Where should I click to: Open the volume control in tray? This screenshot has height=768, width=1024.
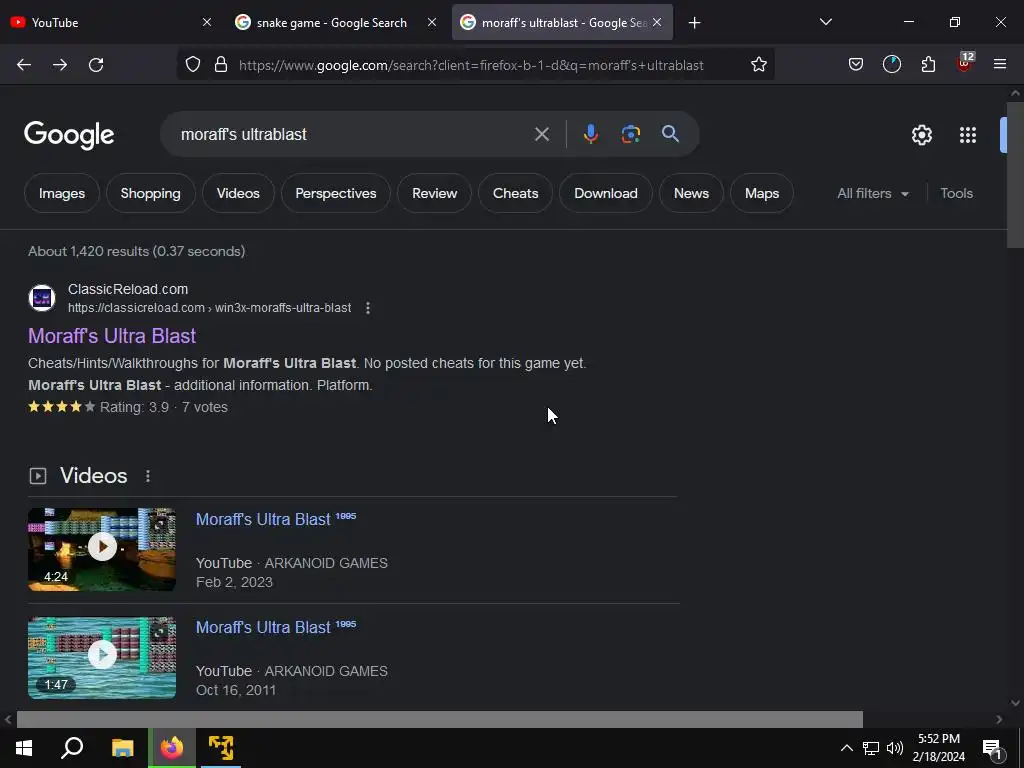click(x=895, y=748)
